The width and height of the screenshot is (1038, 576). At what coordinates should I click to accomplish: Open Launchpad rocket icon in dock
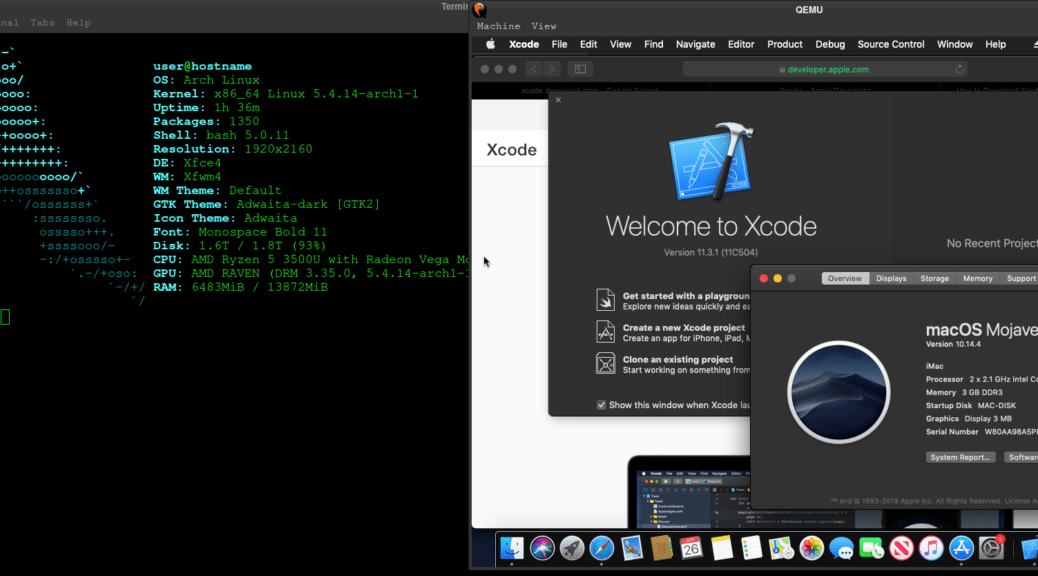(x=572, y=548)
